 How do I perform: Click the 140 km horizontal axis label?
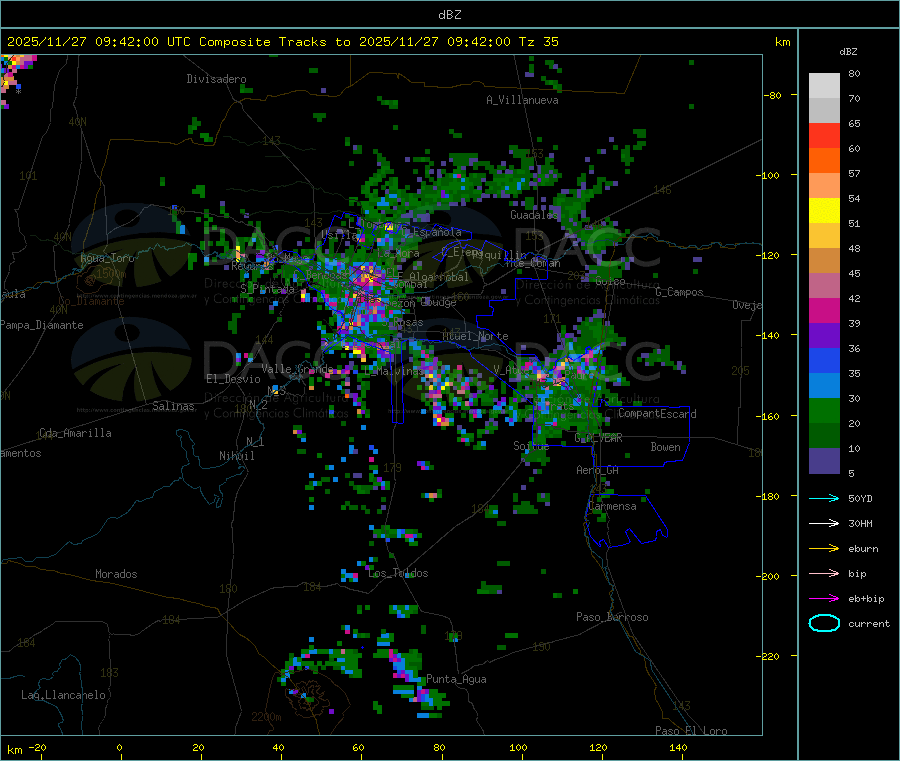pyautogui.click(x=678, y=747)
